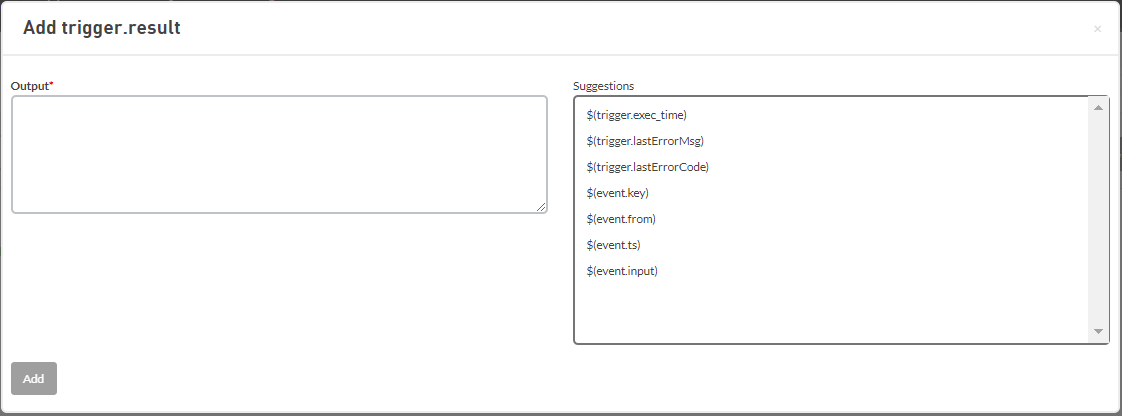This screenshot has height=416, width=1122.
Task: Insert the $(event.ts) suggestion
Action: (613, 245)
